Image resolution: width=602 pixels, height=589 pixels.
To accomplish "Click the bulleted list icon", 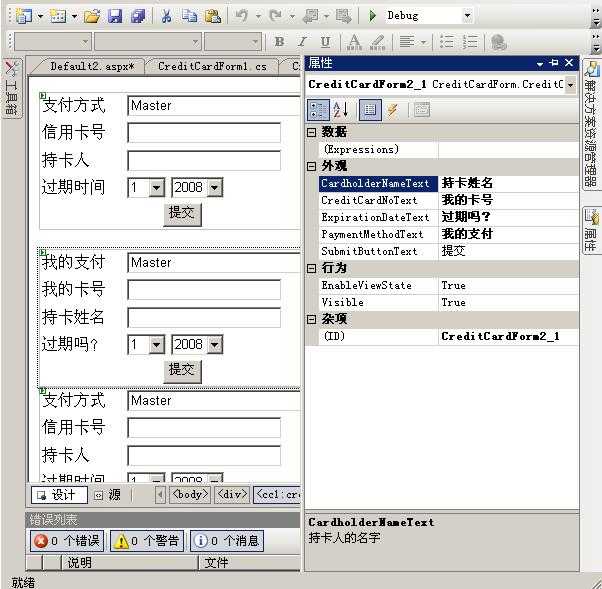I will (447, 41).
